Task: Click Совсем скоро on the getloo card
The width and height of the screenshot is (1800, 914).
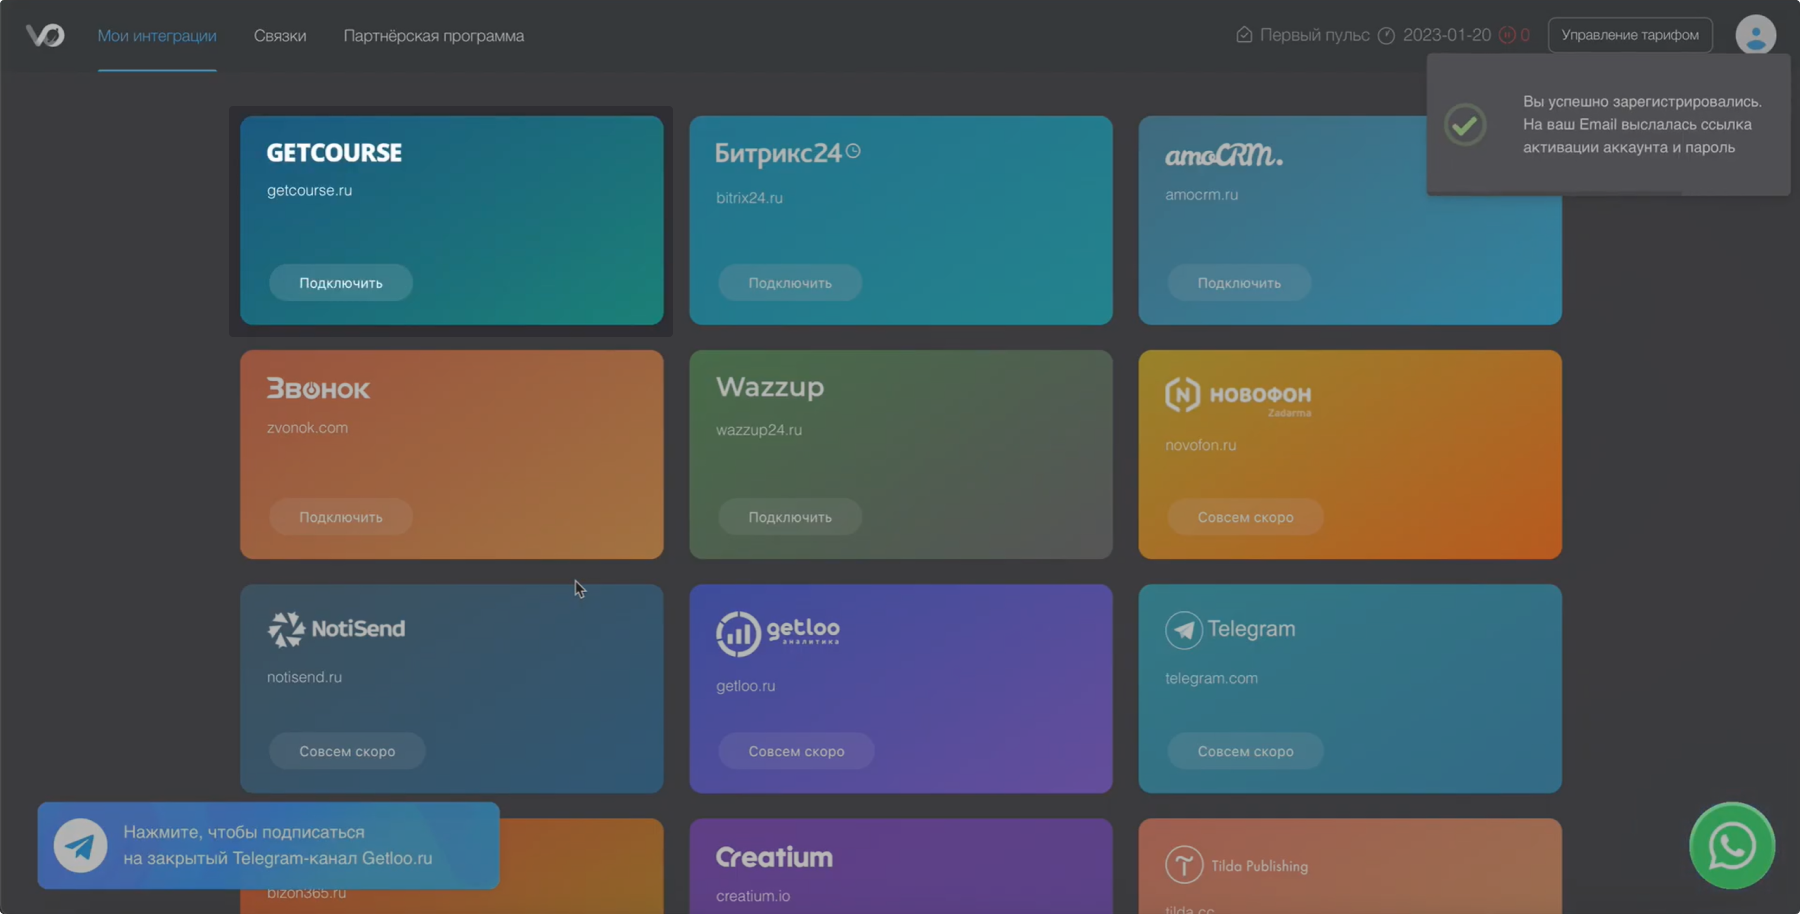Action: click(x=796, y=751)
